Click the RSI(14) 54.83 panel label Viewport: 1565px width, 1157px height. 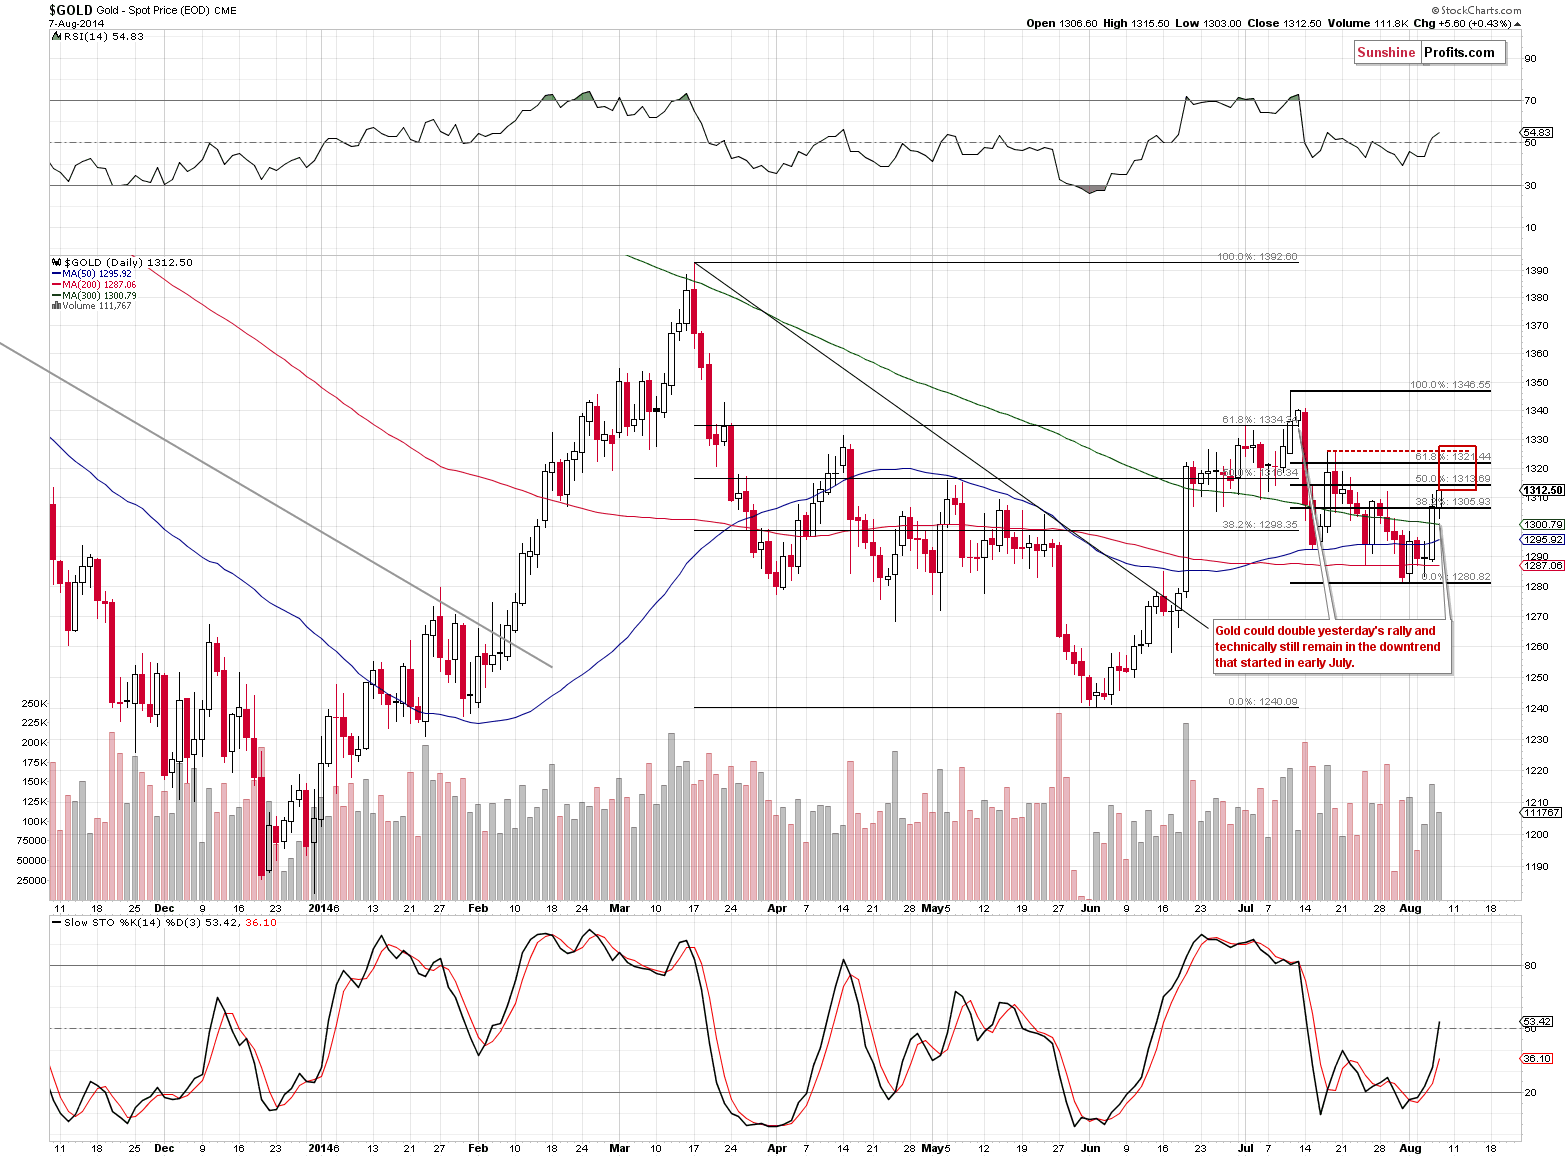pyautogui.click(x=103, y=36)
